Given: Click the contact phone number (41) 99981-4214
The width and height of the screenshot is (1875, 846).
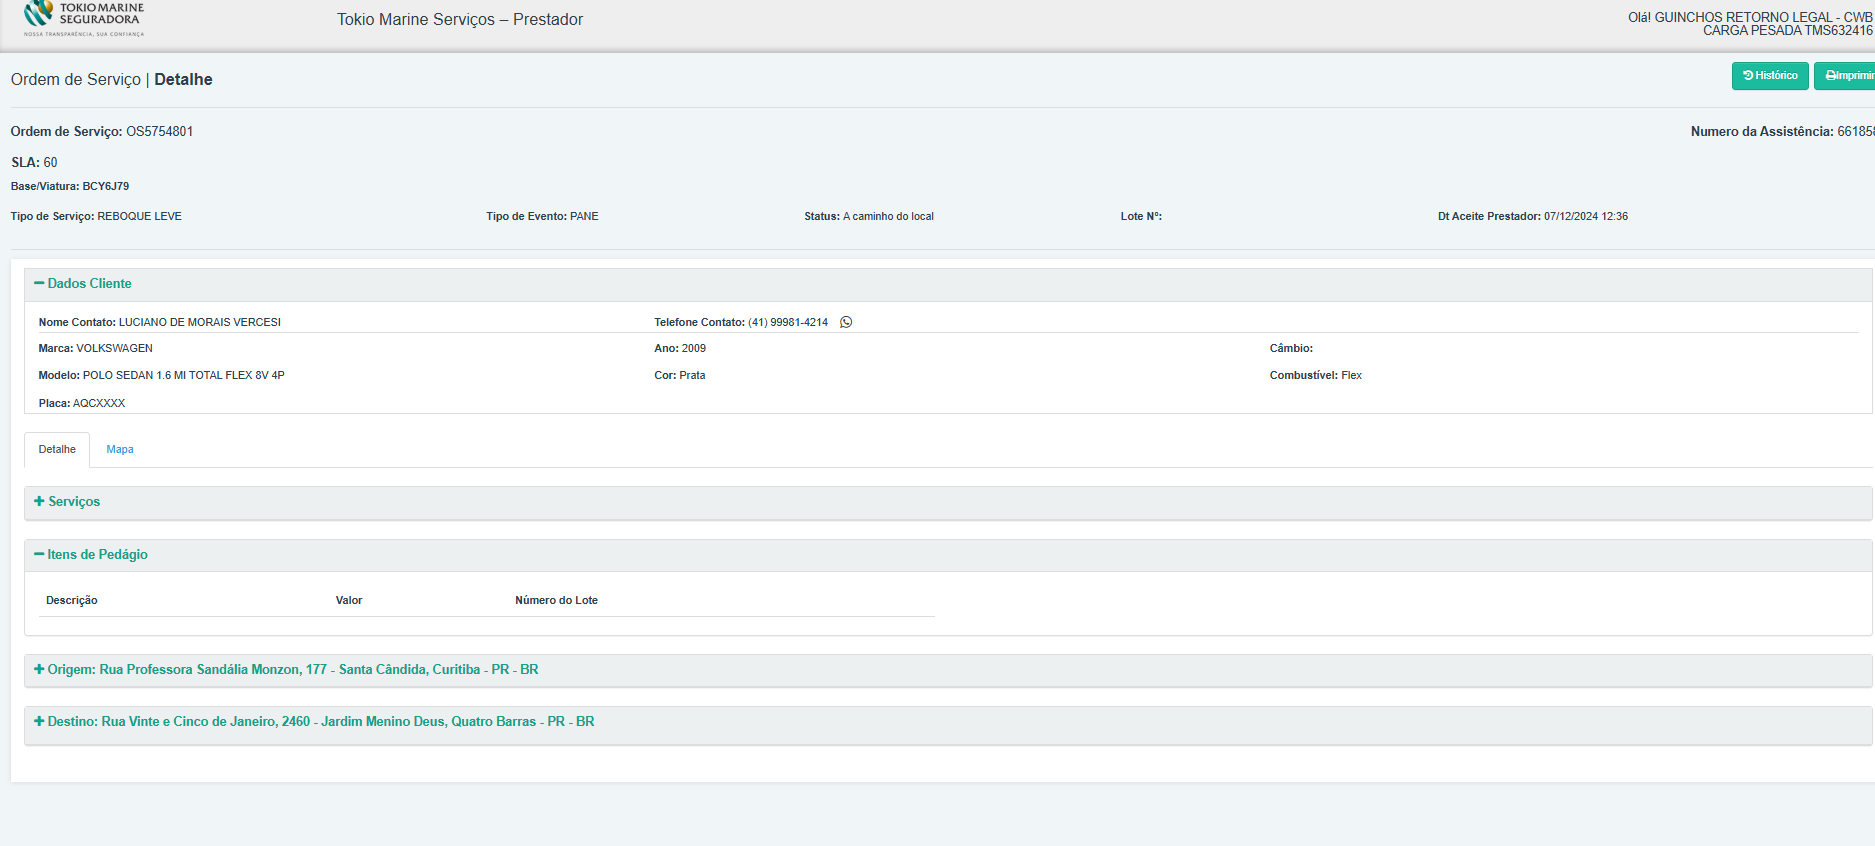Looking at the screenshot, I should (x=788, y=323).
